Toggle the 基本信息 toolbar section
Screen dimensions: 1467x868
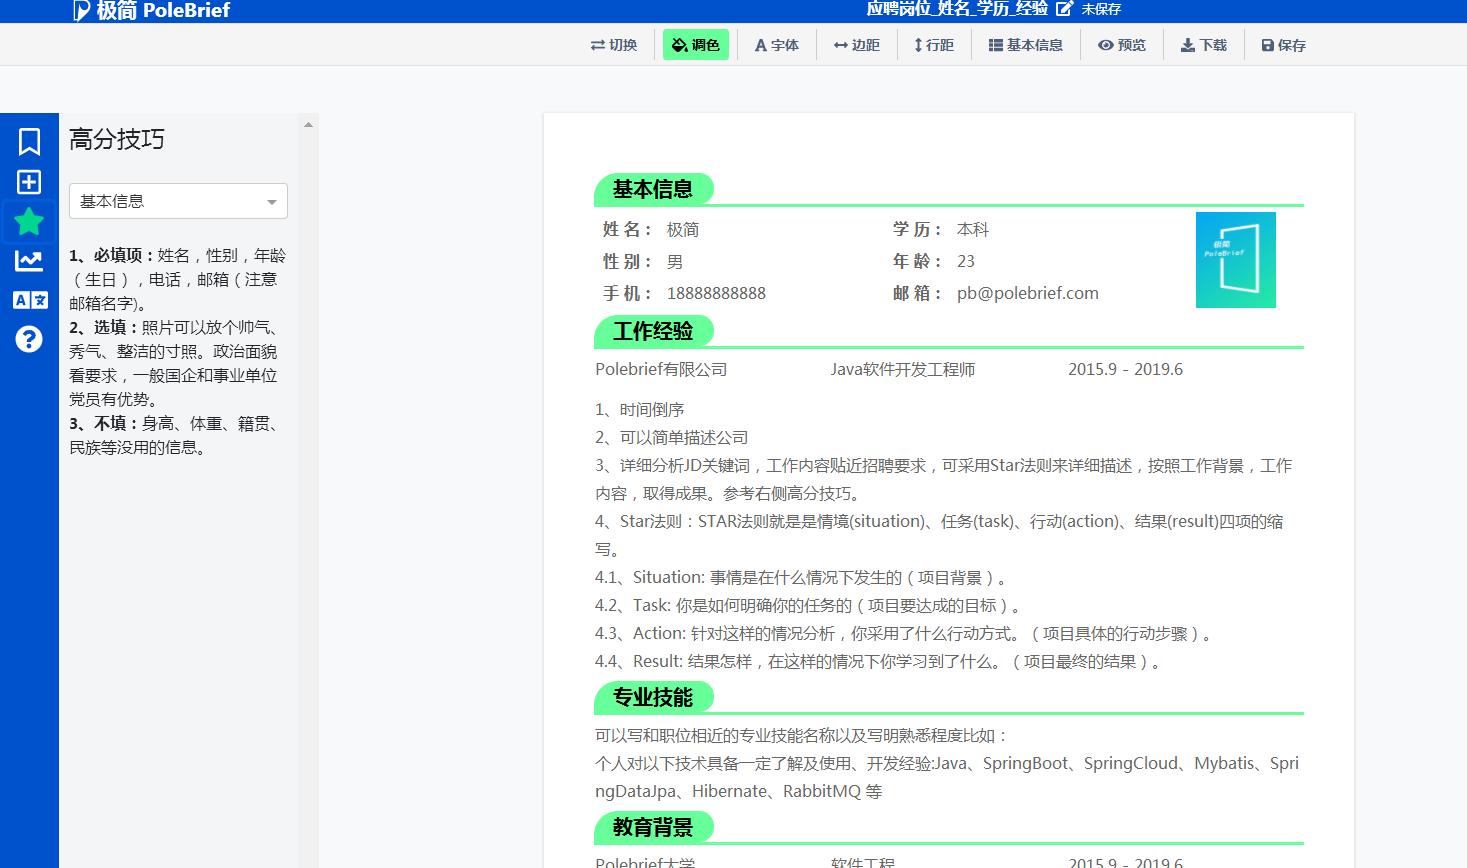click(1026, 44)
